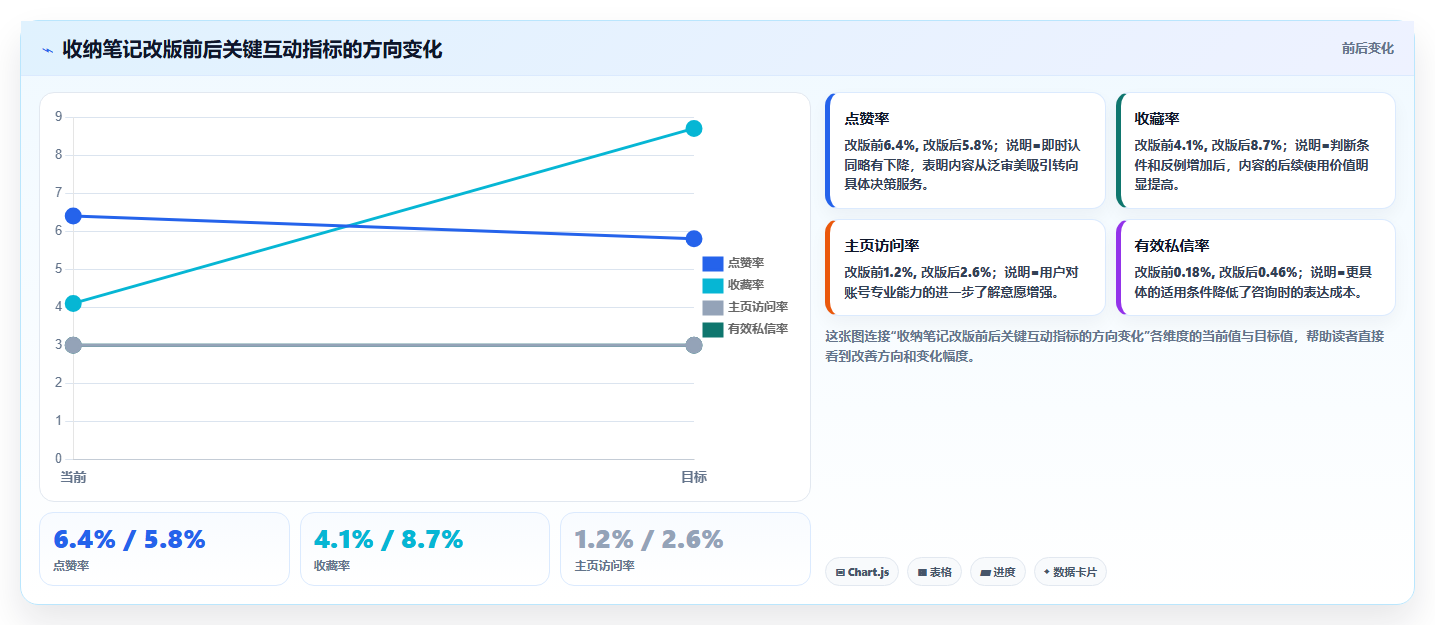Screen dimensions: 1435x625
Task: Click the 表格 tag icon
Action: coord(922,572)
